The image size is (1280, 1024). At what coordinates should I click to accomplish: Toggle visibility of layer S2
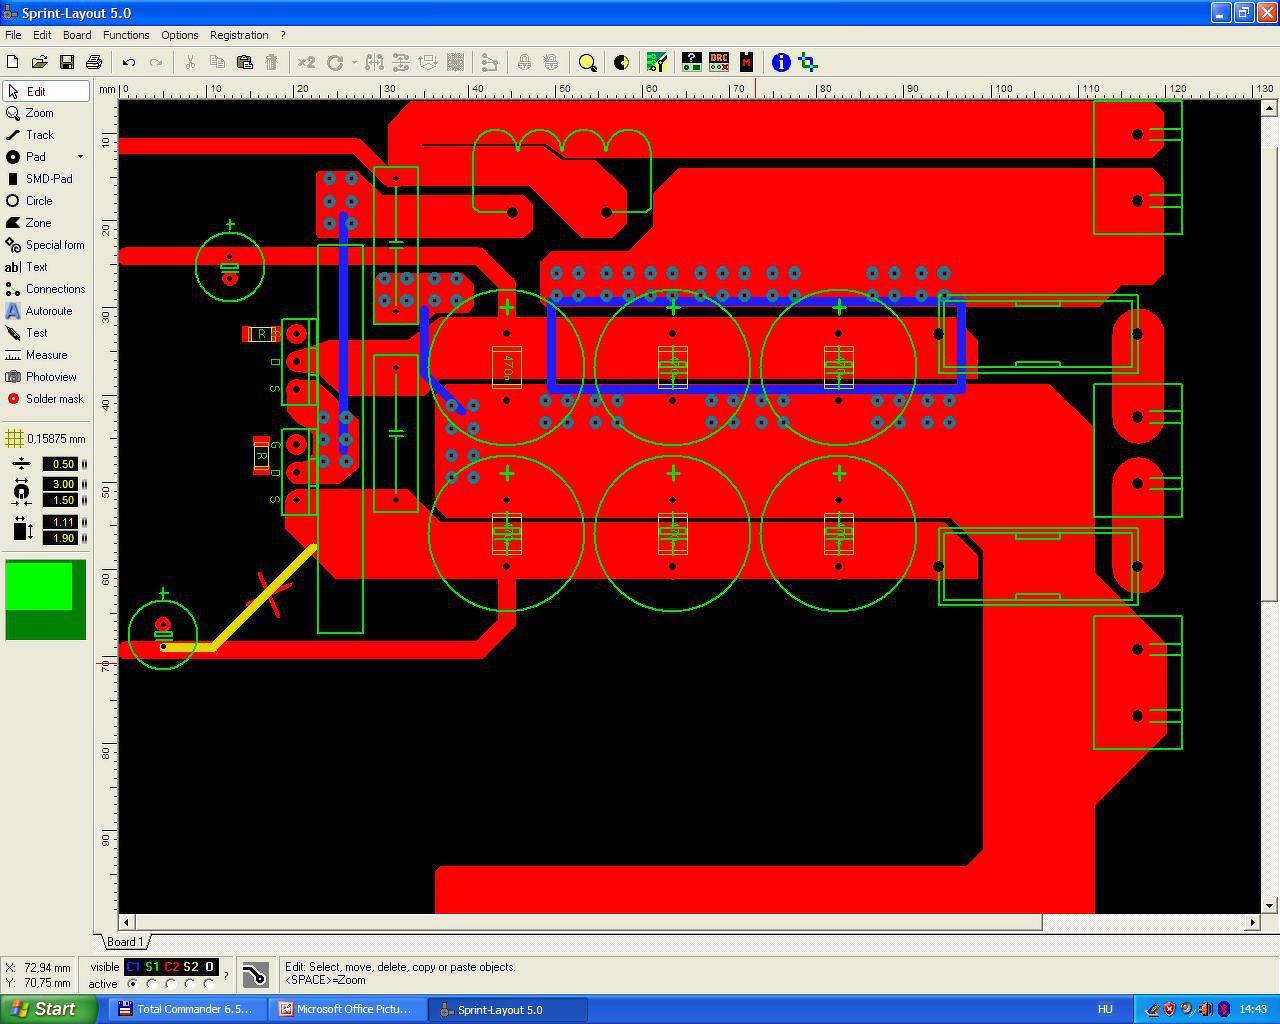[190, 967]
